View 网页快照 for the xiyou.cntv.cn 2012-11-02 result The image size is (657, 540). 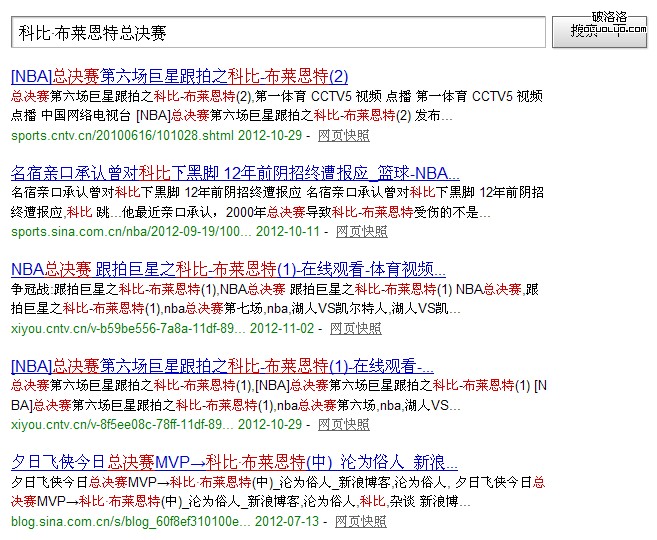pos(355,328)
